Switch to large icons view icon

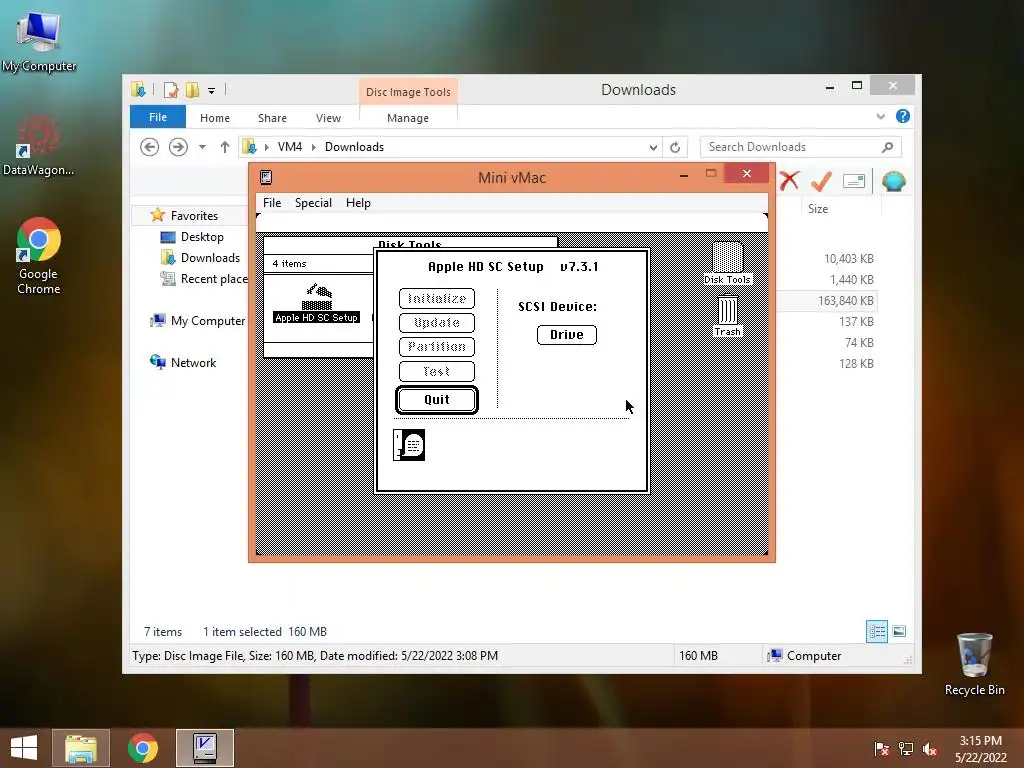pos(899,631)
